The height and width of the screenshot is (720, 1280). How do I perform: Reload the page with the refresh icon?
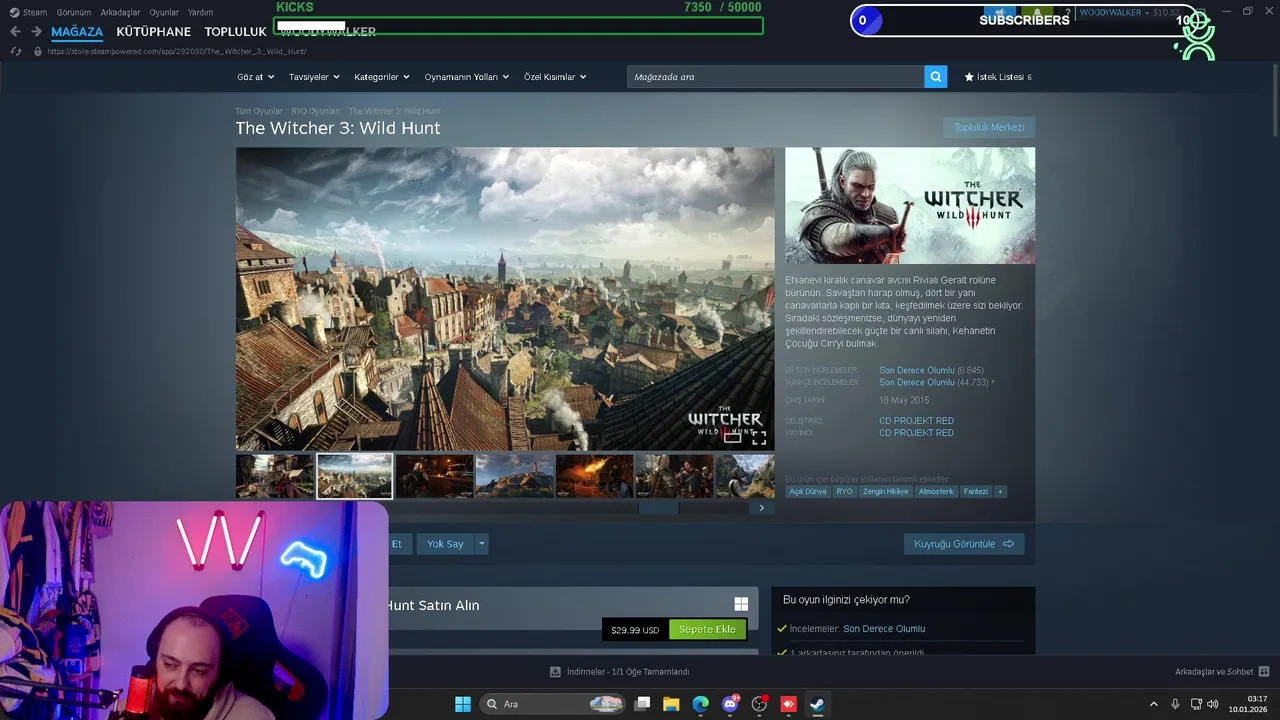16,51
